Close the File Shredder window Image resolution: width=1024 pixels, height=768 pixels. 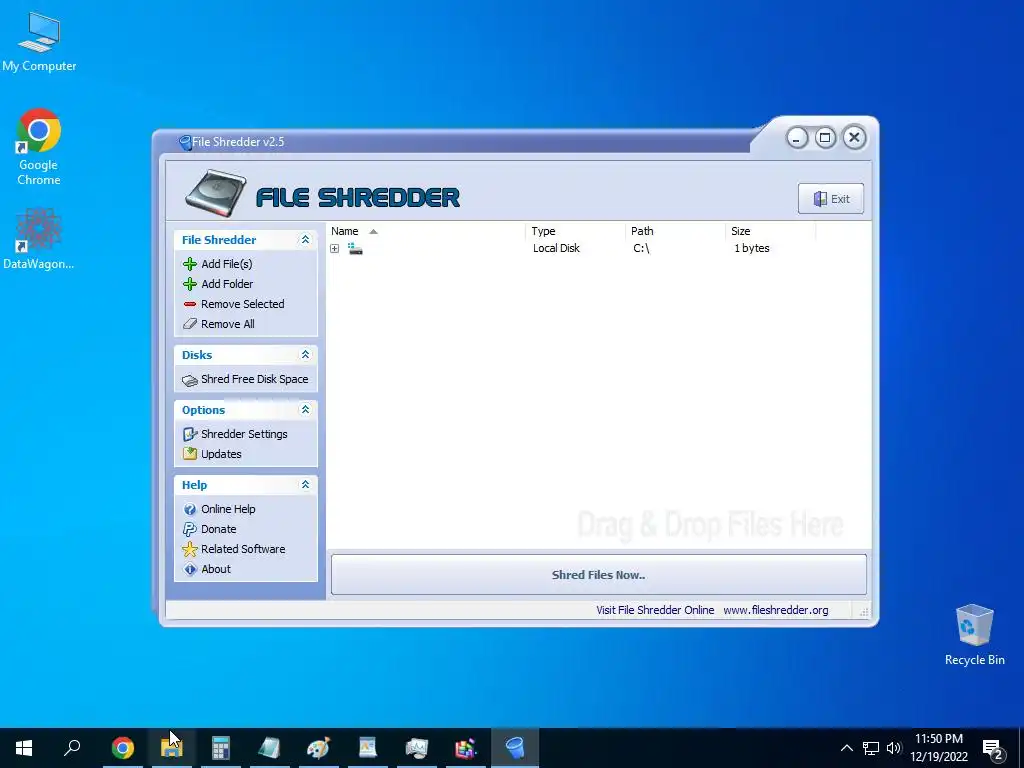click(854, 138)
